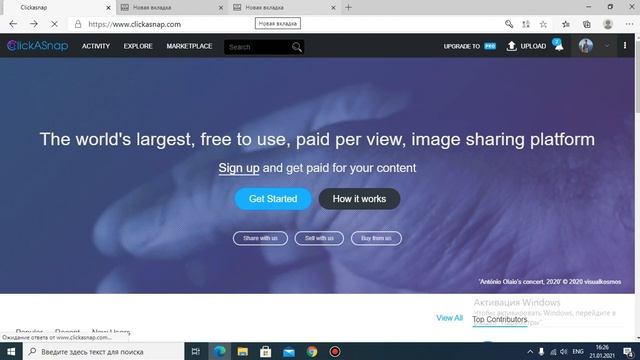Click the Sell with us button

[319, 238]
